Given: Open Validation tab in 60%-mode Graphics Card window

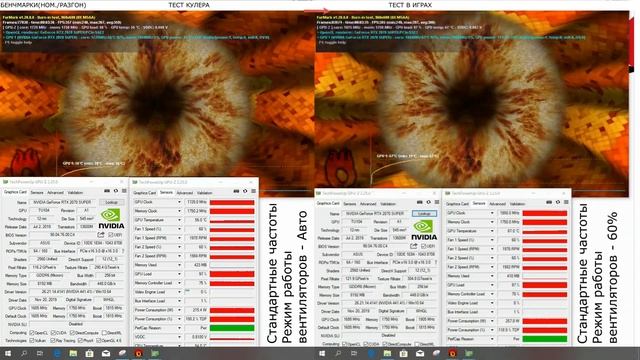Looking at the screenshot, I should pyautogui.click(x=388, y=204).
